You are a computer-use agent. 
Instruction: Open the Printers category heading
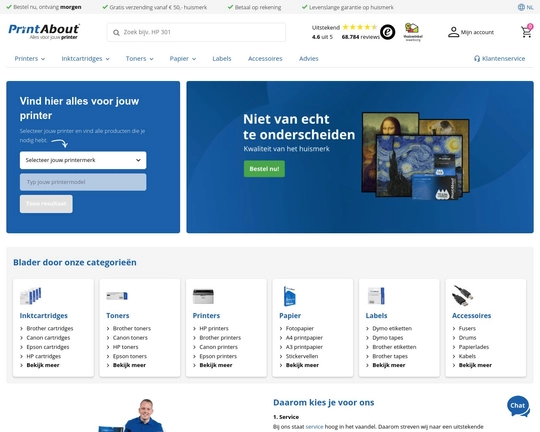(x=206, y=316)
